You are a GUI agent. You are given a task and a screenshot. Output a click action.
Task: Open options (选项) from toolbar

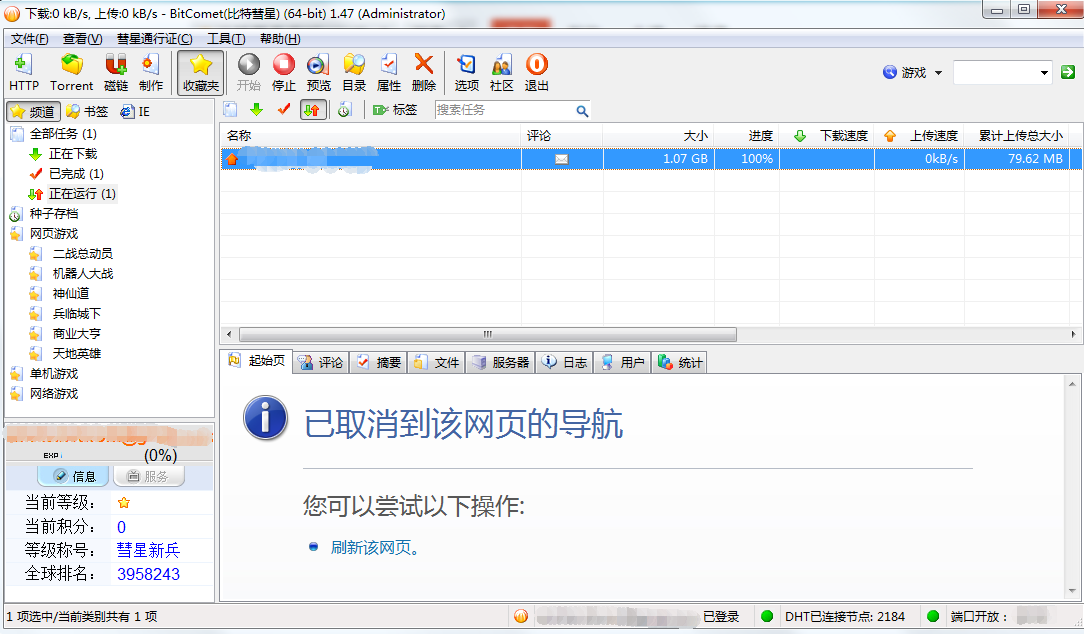[466, 72]
